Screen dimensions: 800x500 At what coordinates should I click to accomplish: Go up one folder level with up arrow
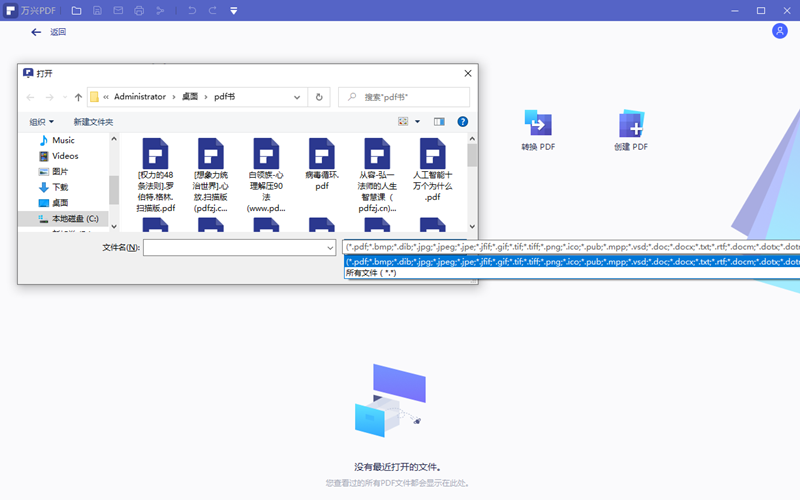pos(78,97)
